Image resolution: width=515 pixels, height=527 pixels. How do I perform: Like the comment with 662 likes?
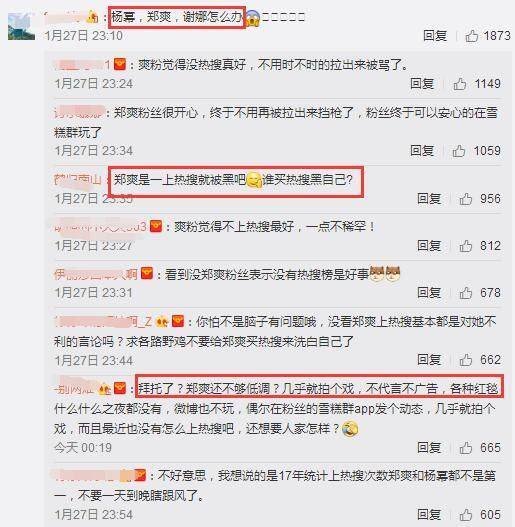tap(466, 360)
